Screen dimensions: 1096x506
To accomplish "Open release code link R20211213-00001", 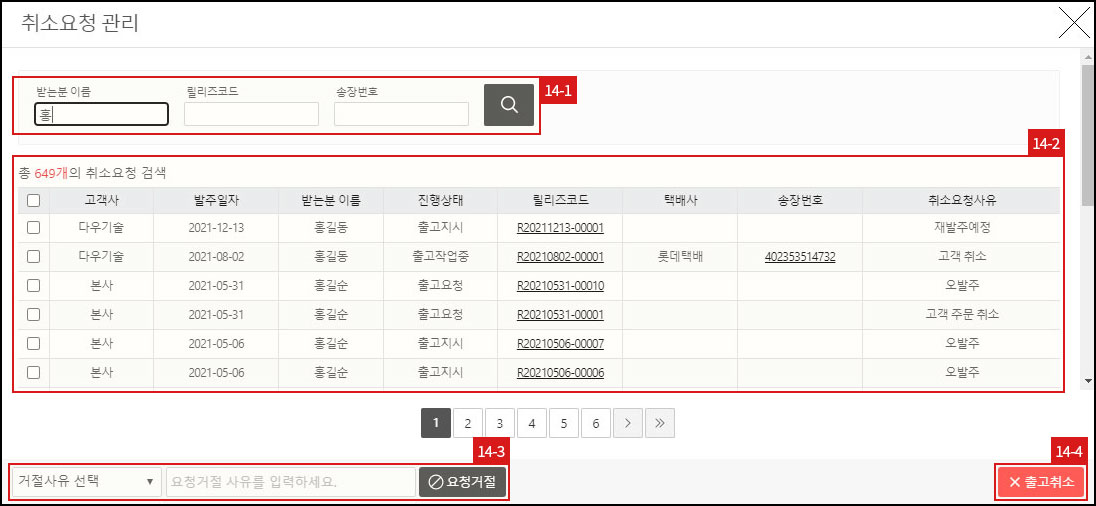I will 561,228.
